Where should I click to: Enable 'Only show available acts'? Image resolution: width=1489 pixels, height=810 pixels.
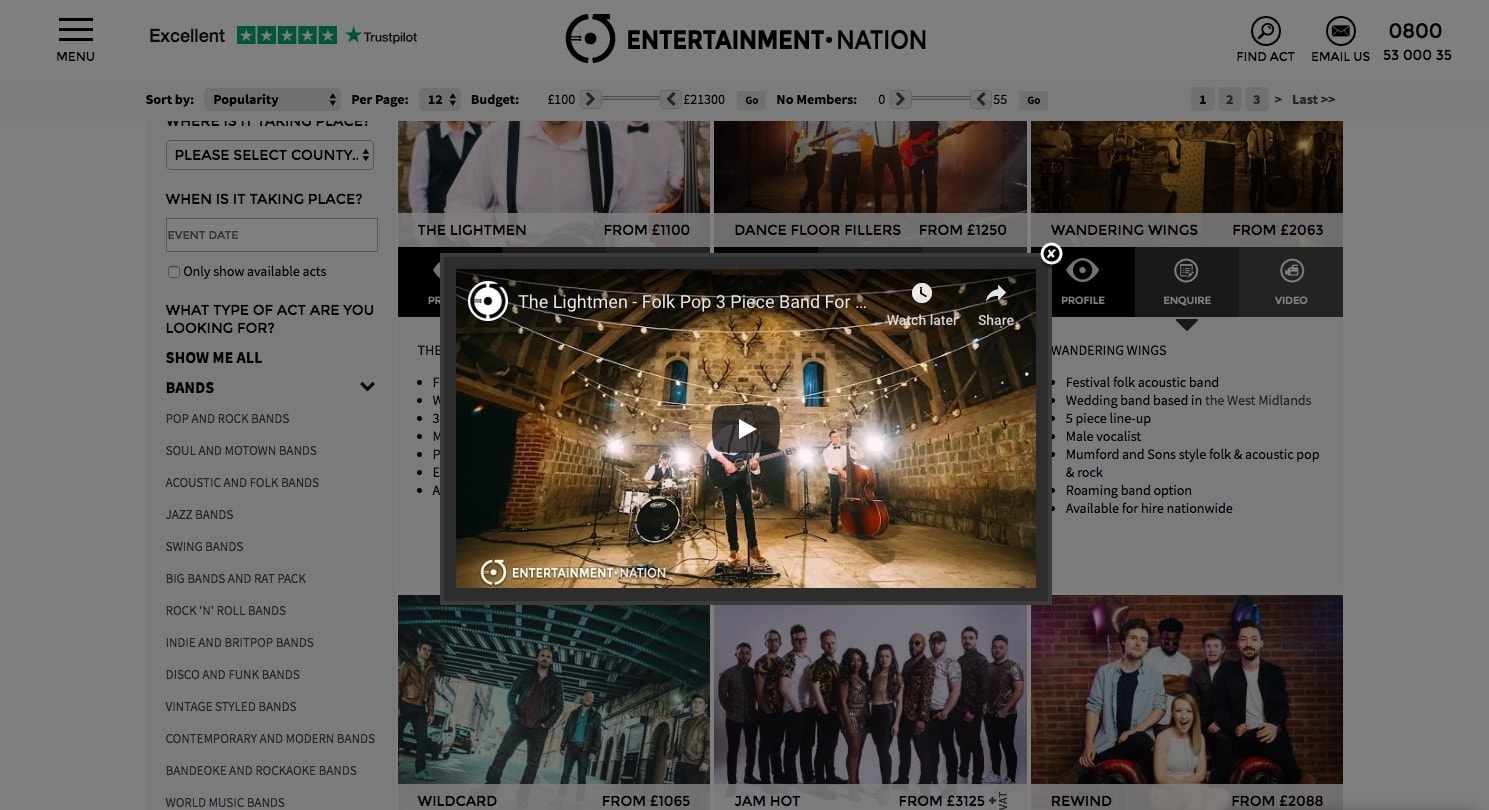[173, 271]
